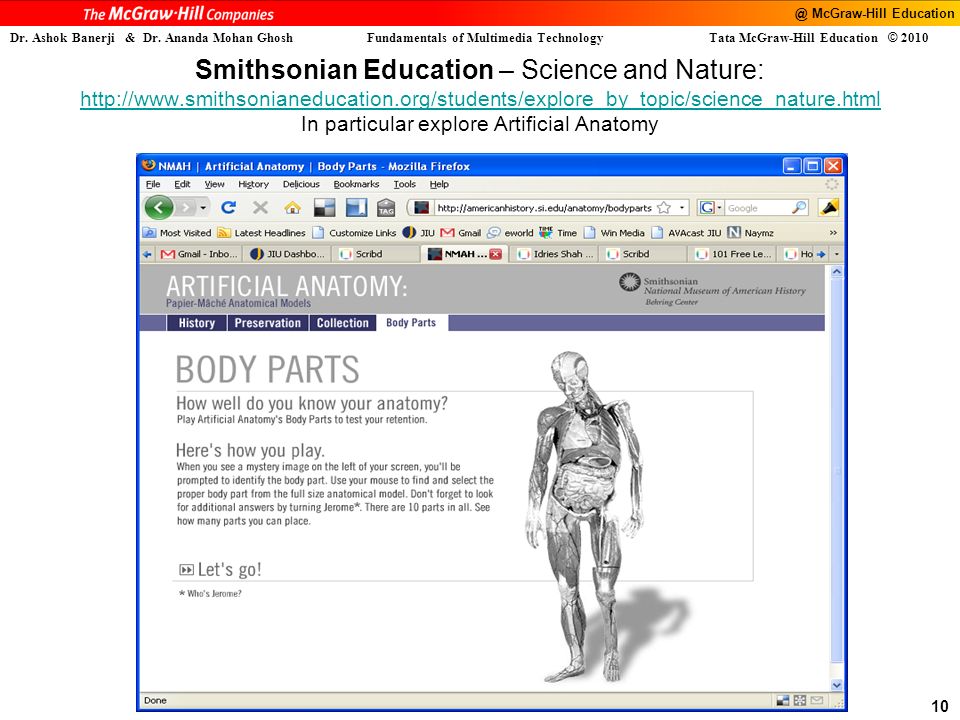This screenshot has width=960, height=720.
Task: Open the Edit menu
Action: tap(182, 184)
